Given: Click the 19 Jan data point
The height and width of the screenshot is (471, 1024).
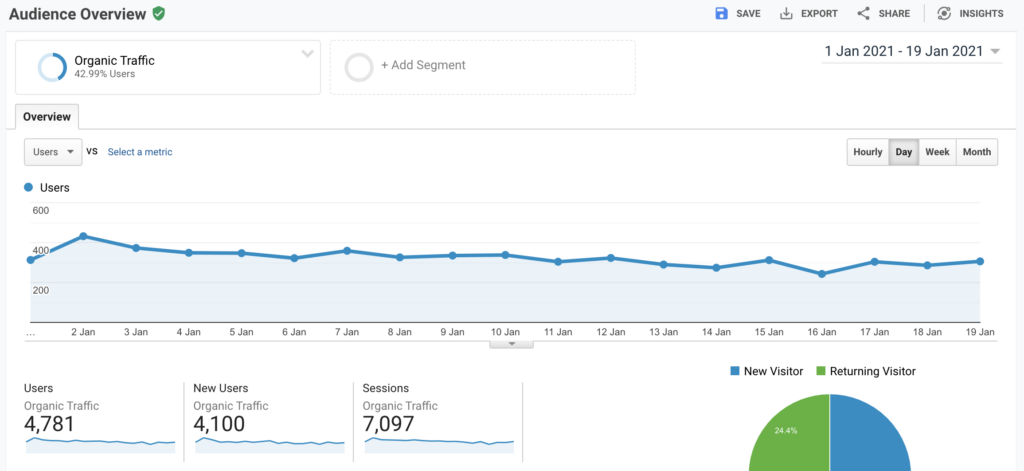Looking at the screenshot, I should coord(980,261).
